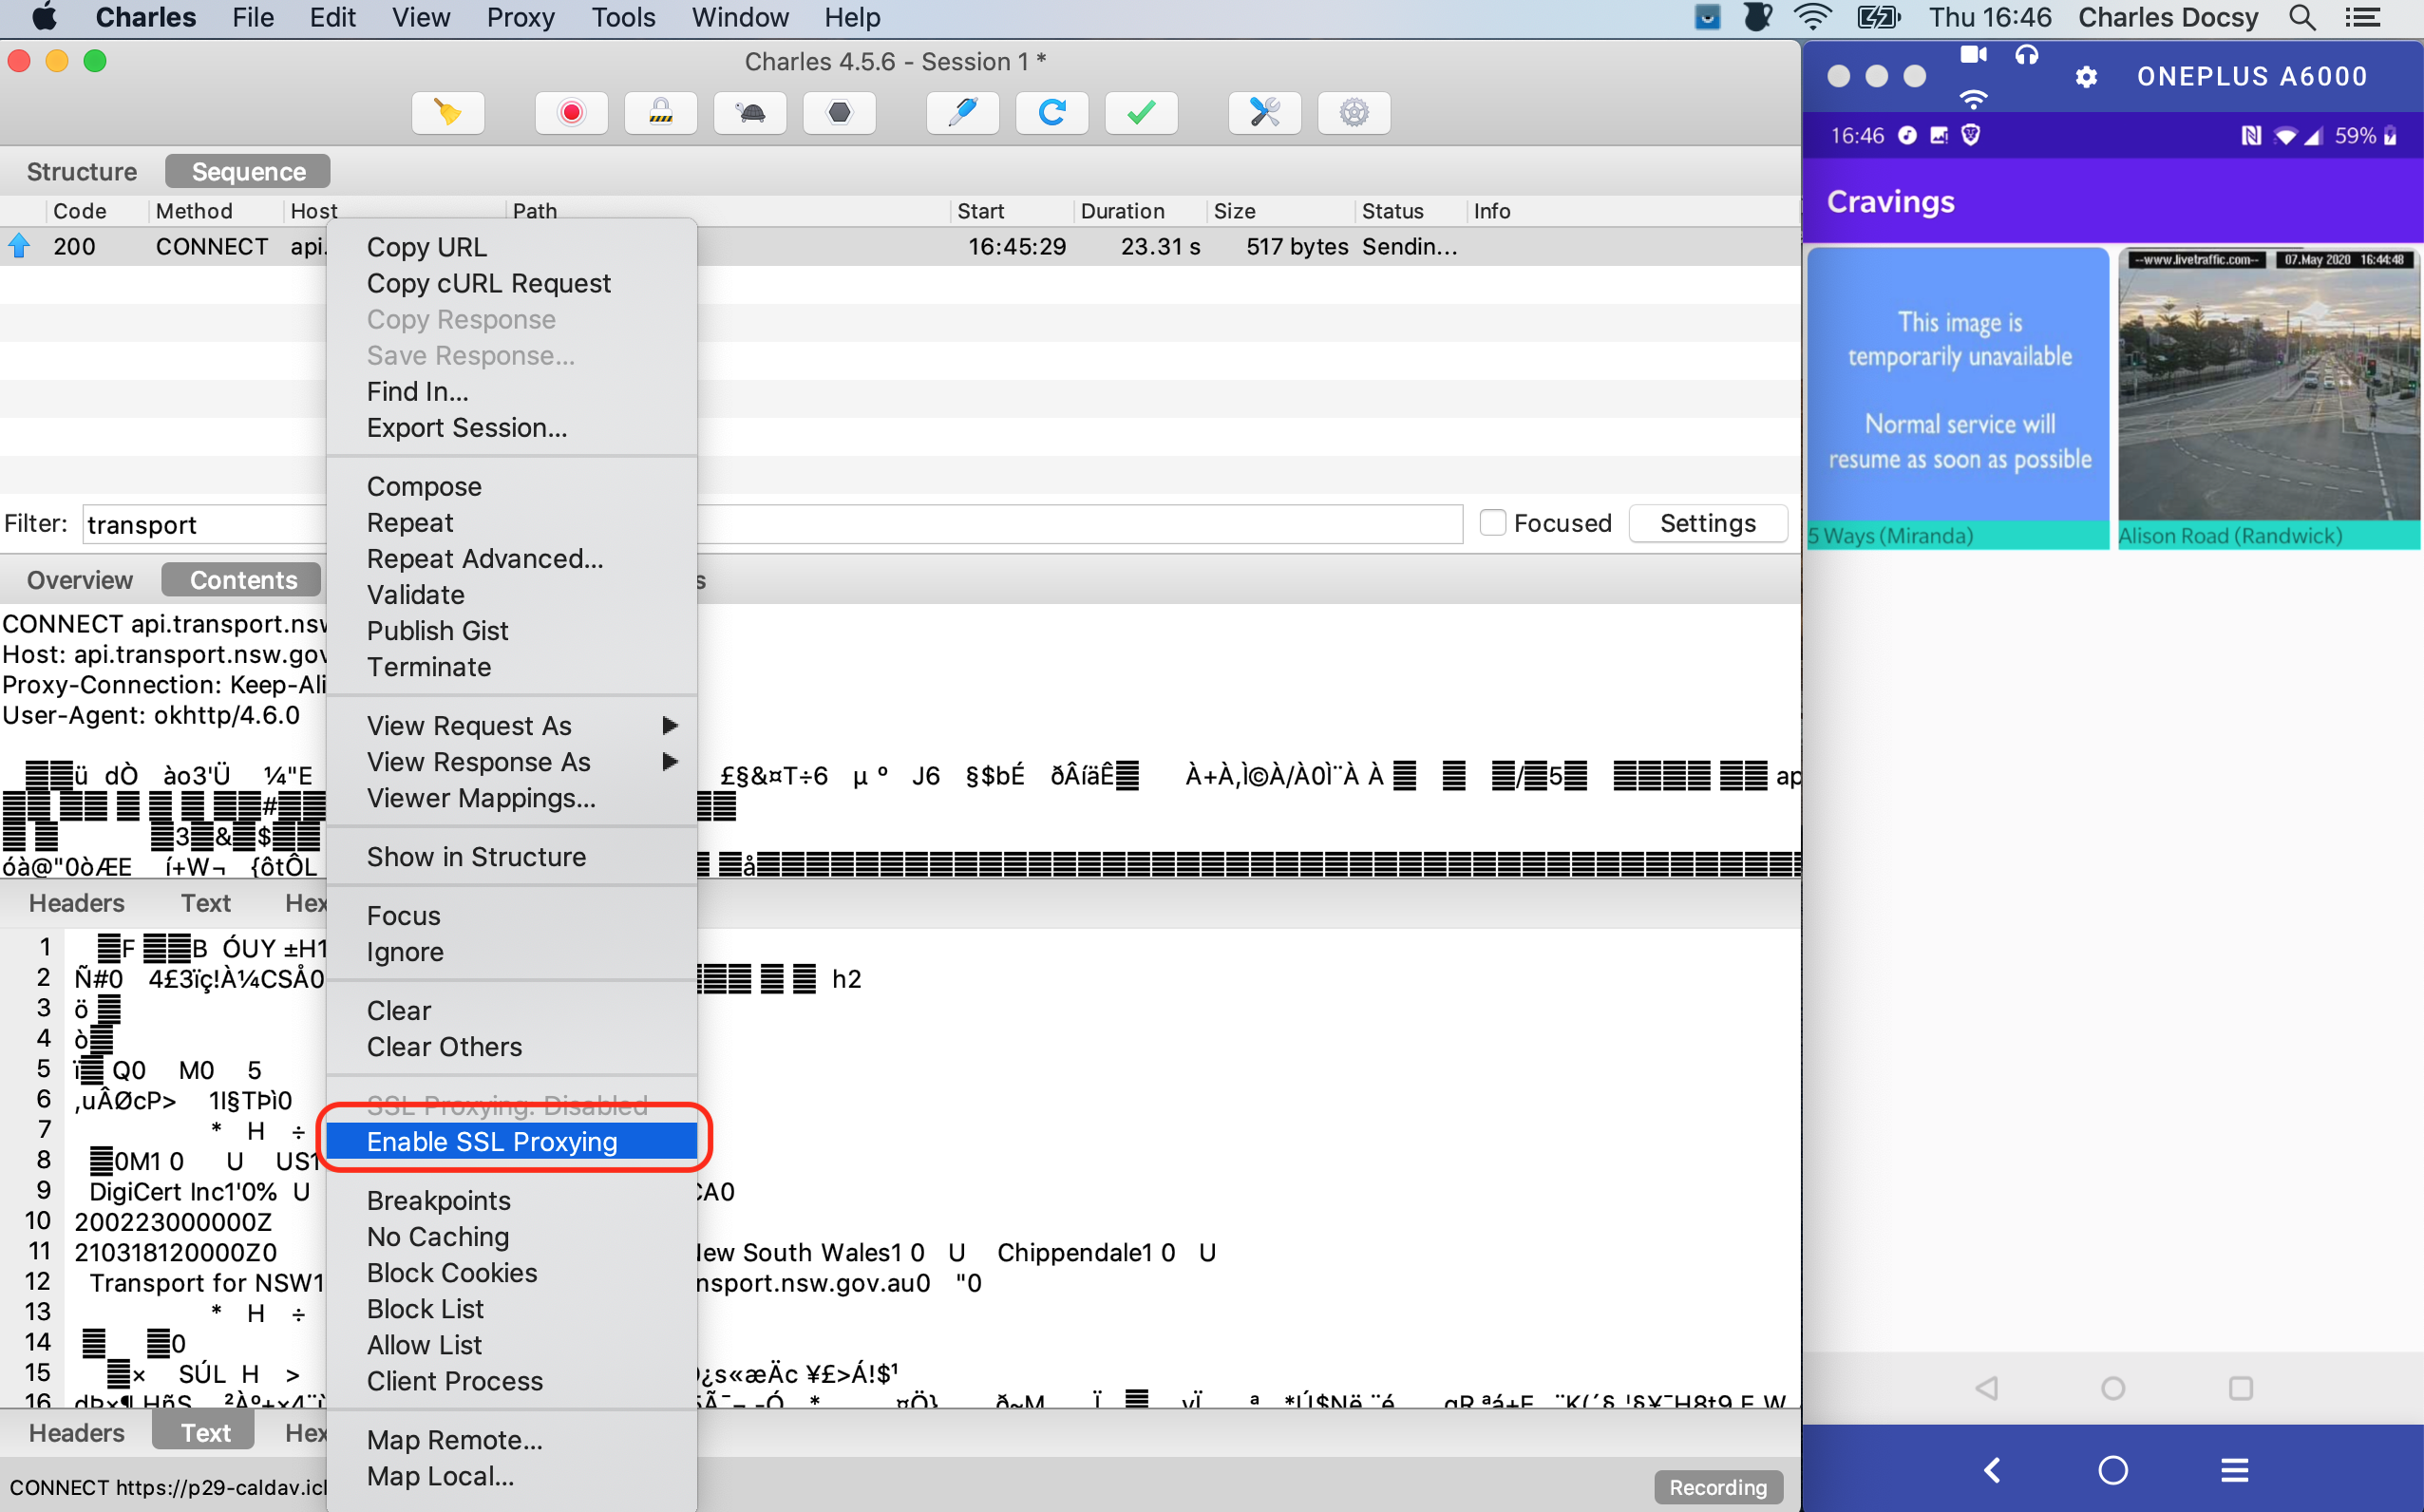Click the broom Clear Session toolbar icon
This screenshot has height=1512, width=2424.
click(447, 112)
